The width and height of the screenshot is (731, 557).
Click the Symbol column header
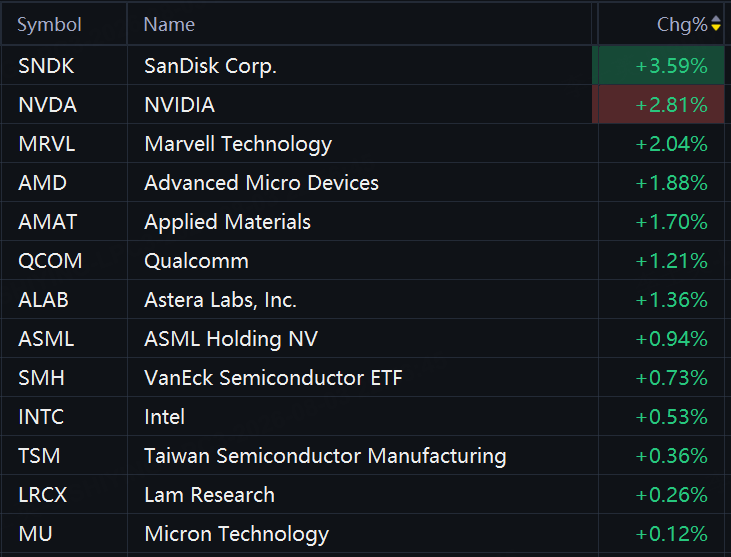[49, 25]
